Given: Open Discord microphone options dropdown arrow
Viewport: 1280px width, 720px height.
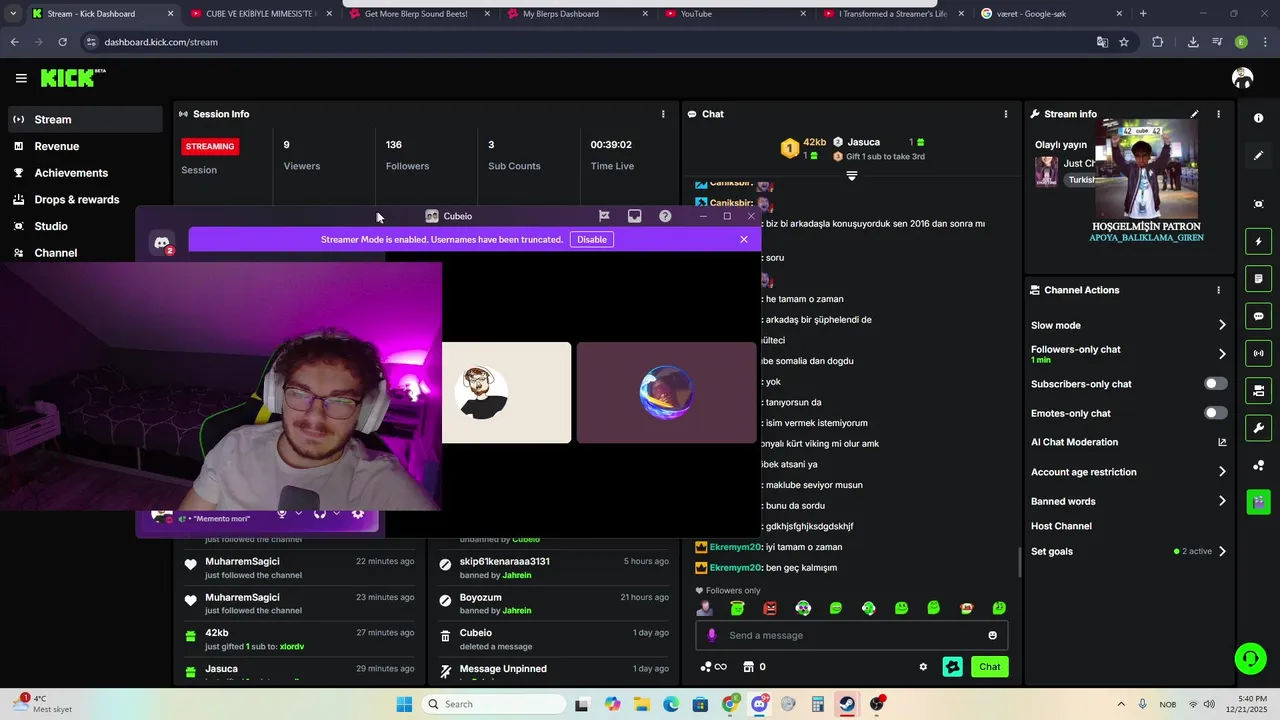Looking at the screenshot, I should (x=298, y=514).
